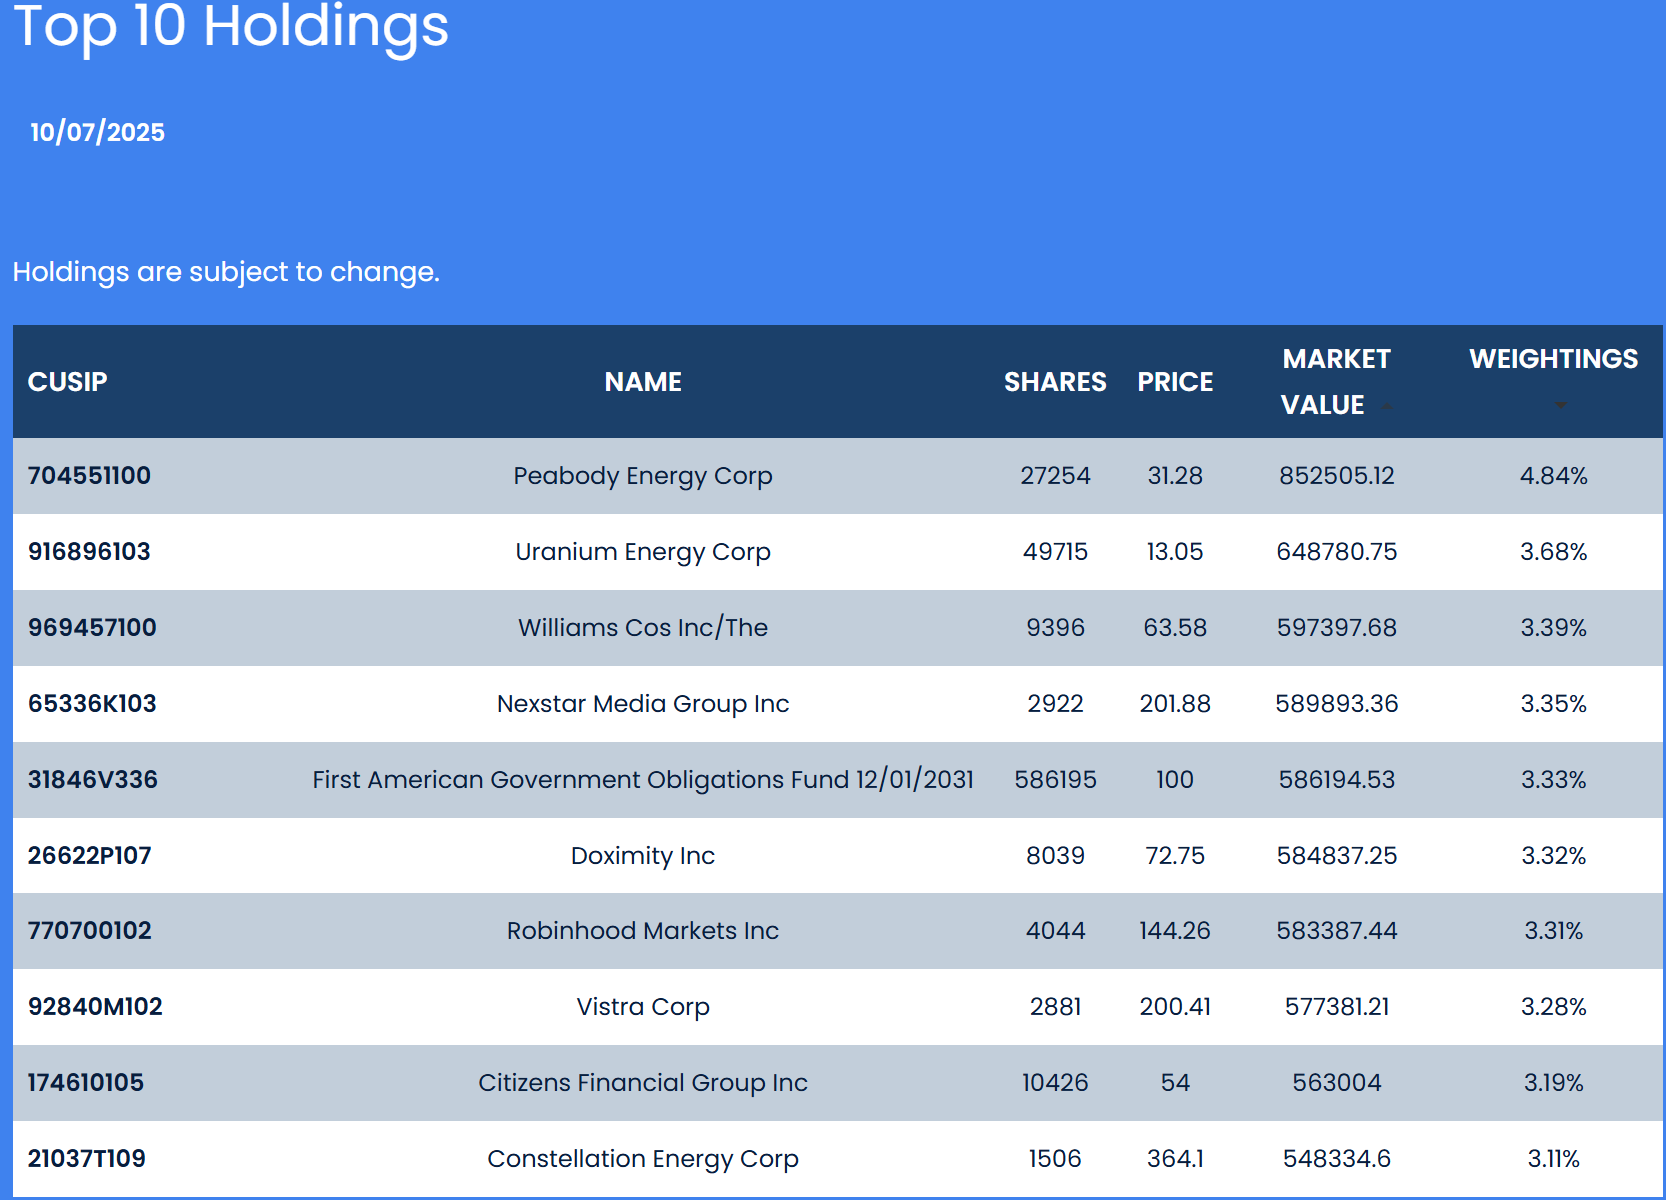Screen dimensions: 1666x1200
Task: Sort table by PRICE column header
Action: (x=1175, y=382)
